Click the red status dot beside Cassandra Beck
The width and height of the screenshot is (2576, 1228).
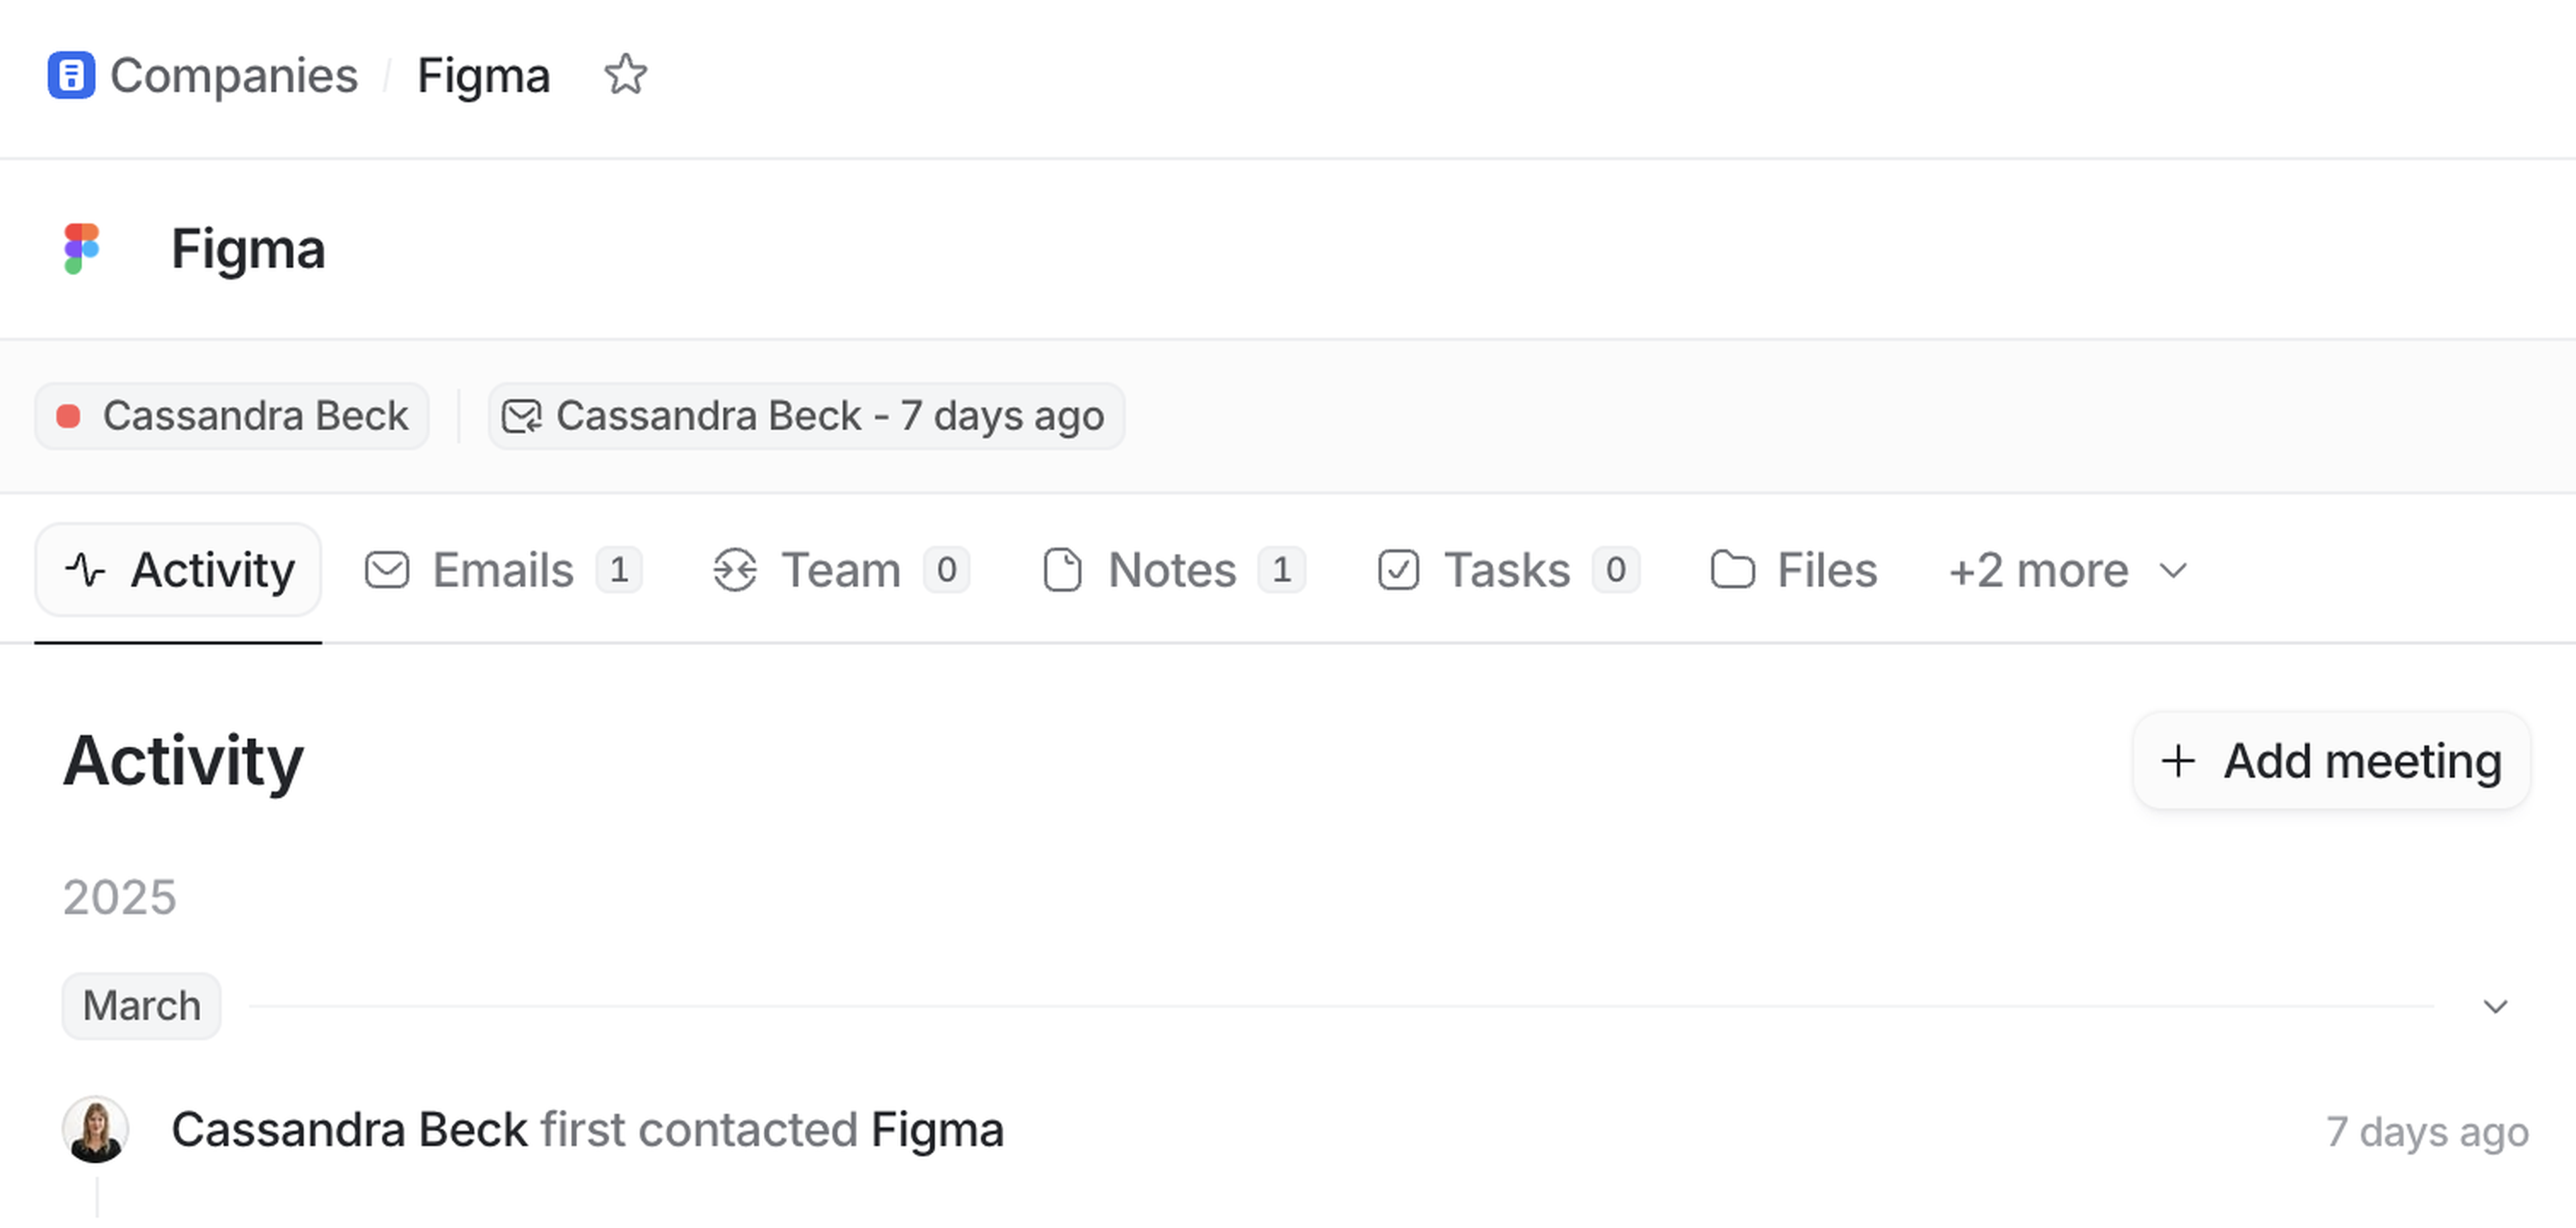68,416
